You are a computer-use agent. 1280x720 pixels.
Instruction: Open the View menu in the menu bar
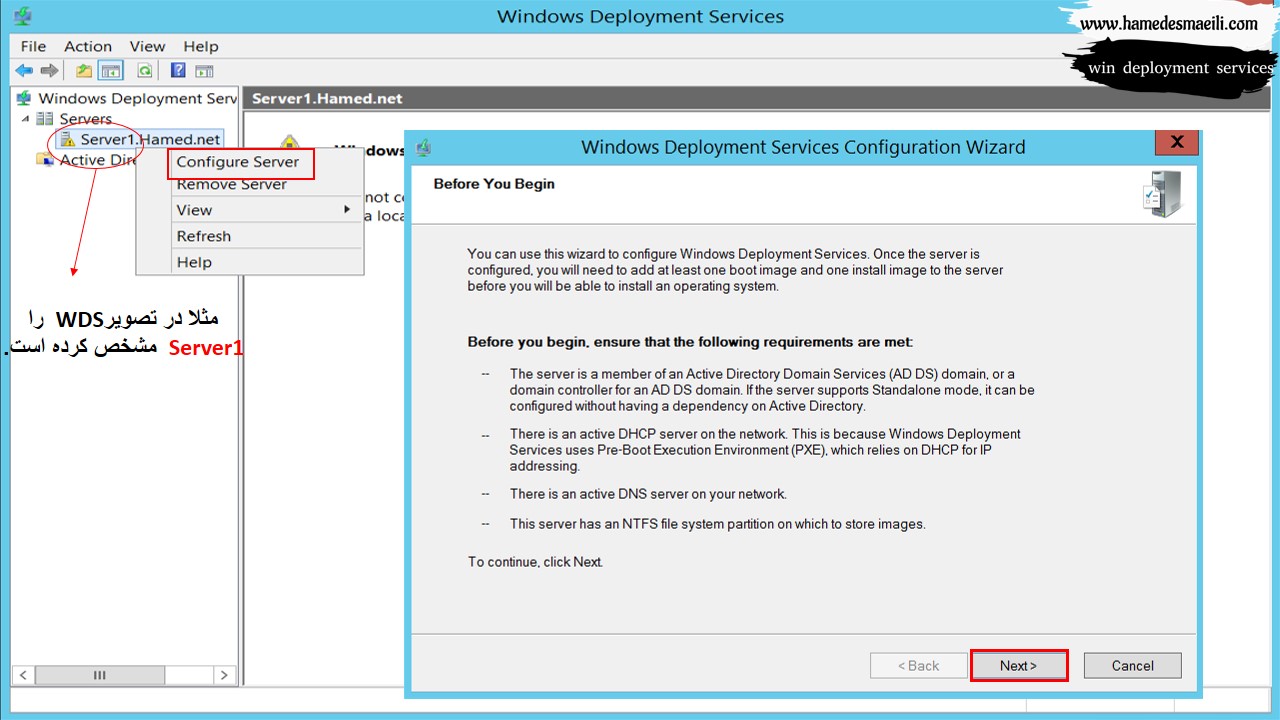[x=147, y=46]
